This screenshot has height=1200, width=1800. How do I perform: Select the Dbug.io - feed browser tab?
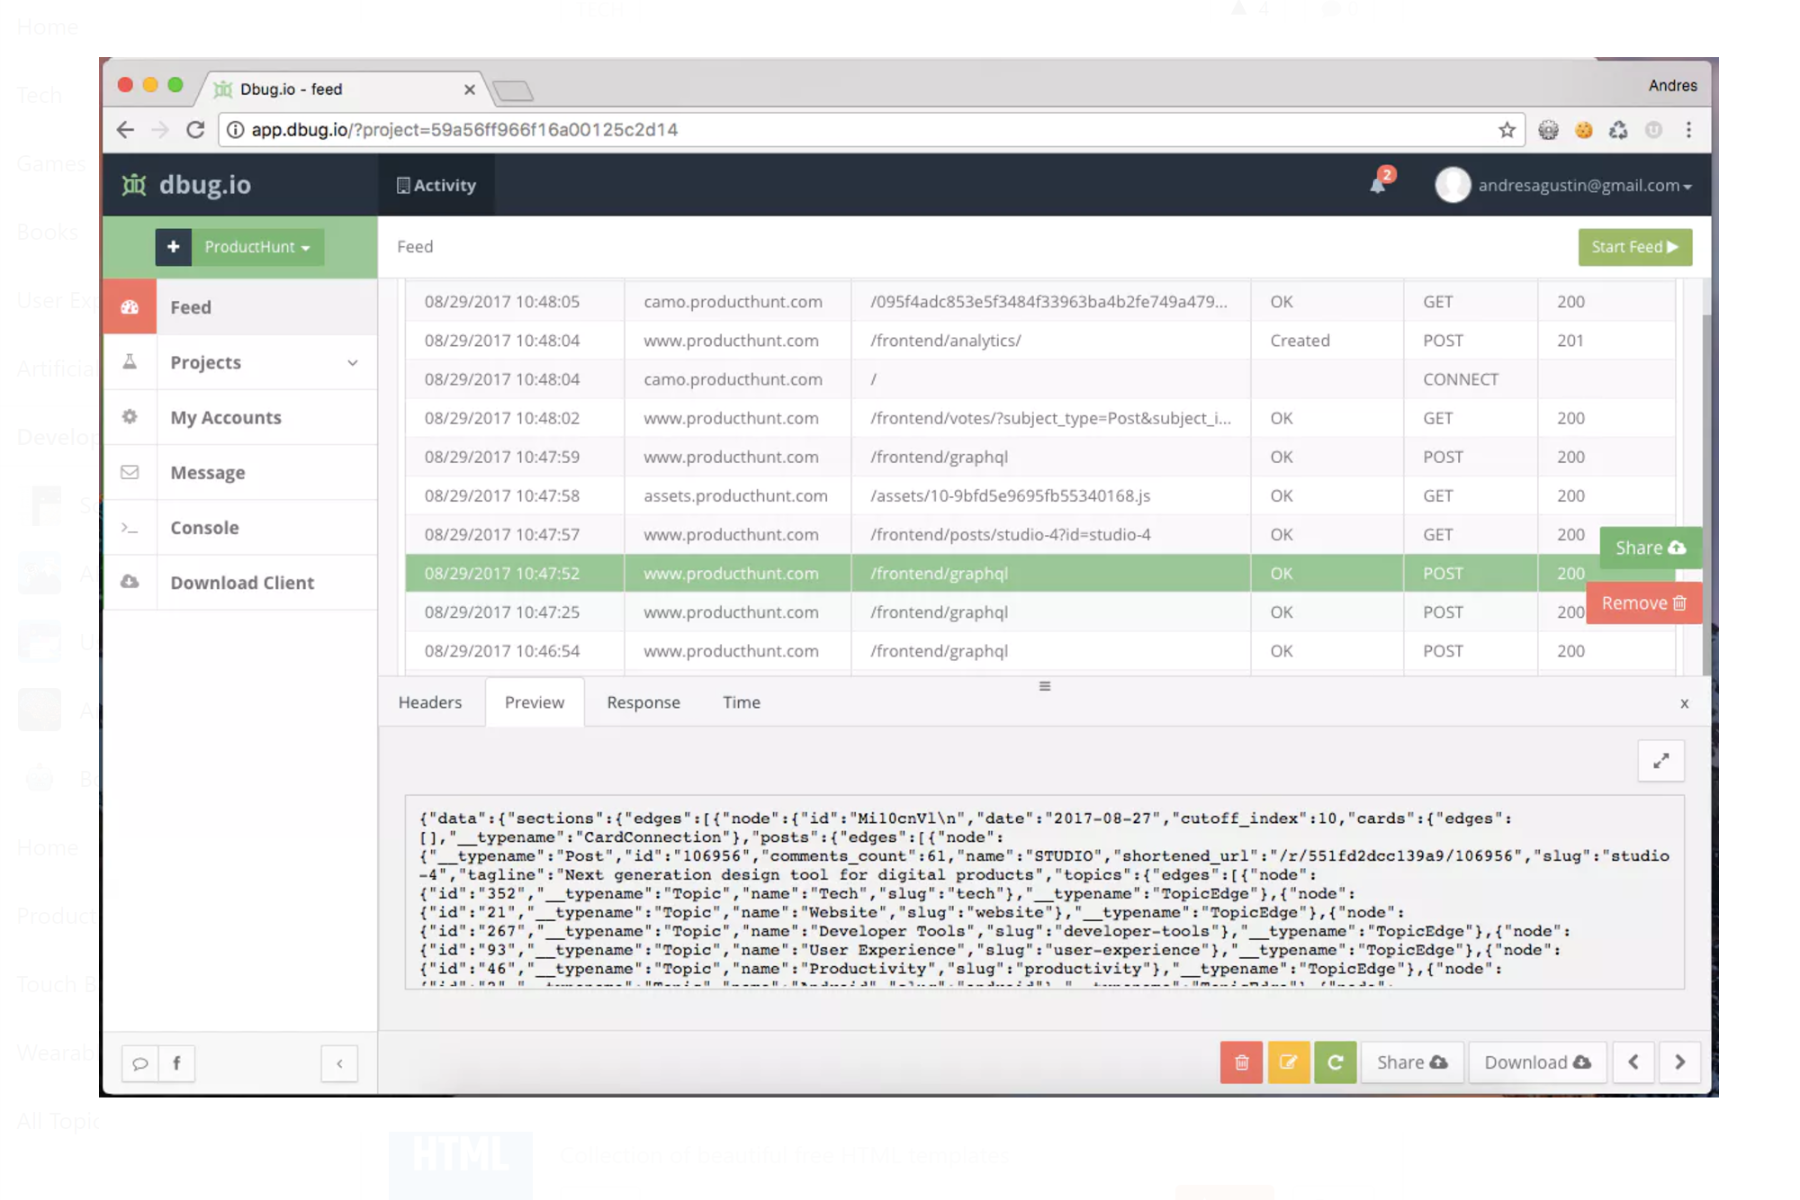(345, 89)
